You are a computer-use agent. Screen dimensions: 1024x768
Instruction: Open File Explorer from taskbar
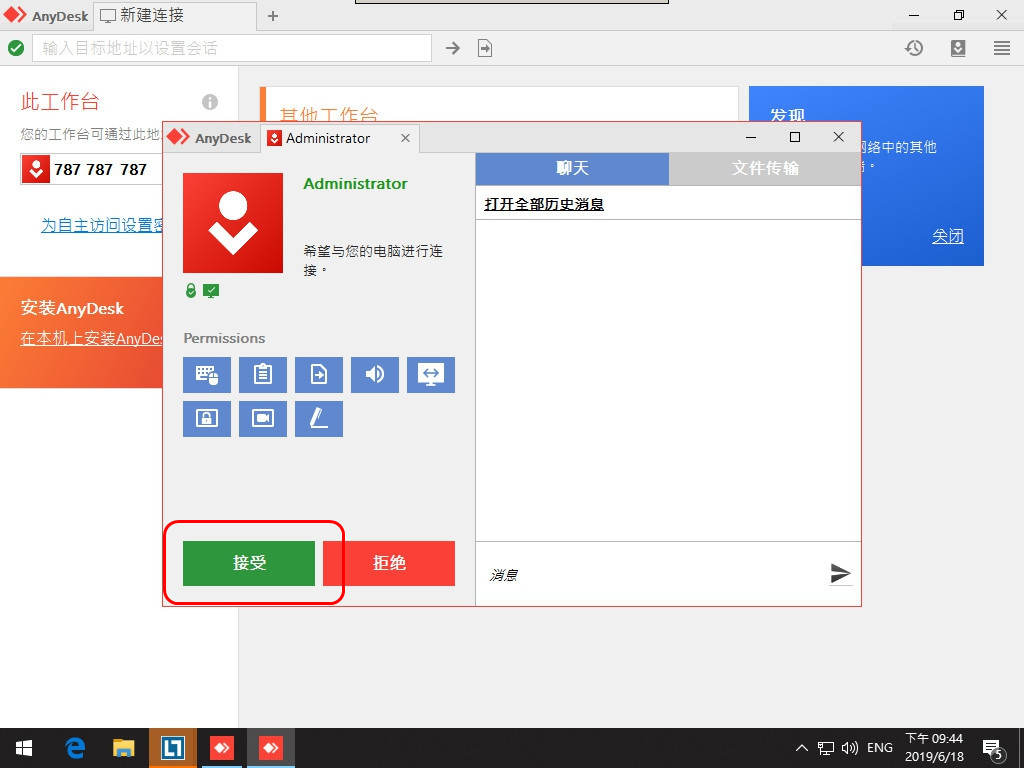(x=123, y=748)
